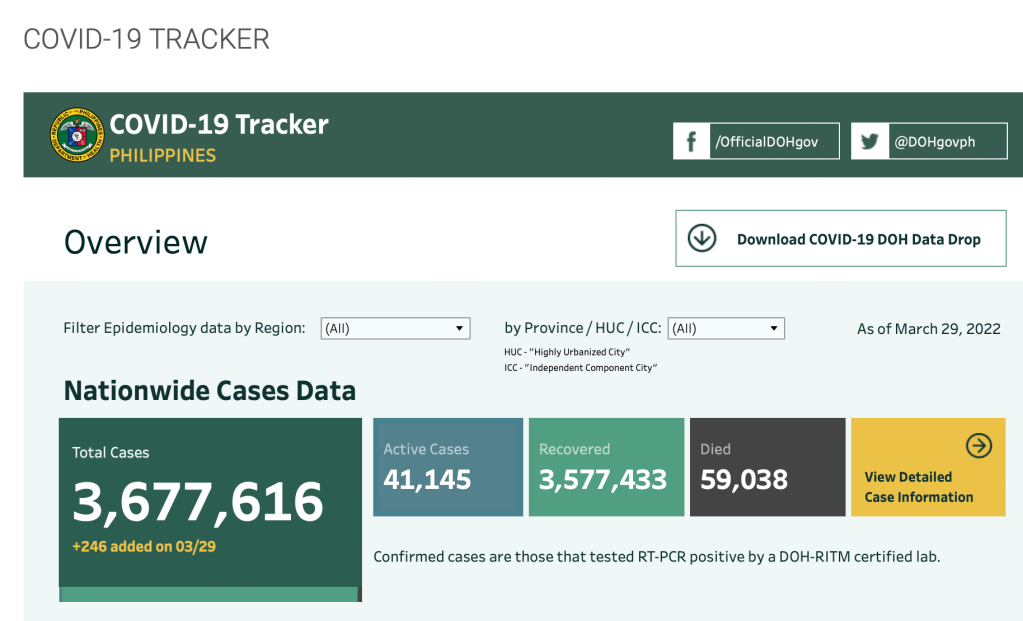This screenshot has height=621, width=1023.
Task: Click the COVID-19 Tracker banner title
Action: (218, 125)
